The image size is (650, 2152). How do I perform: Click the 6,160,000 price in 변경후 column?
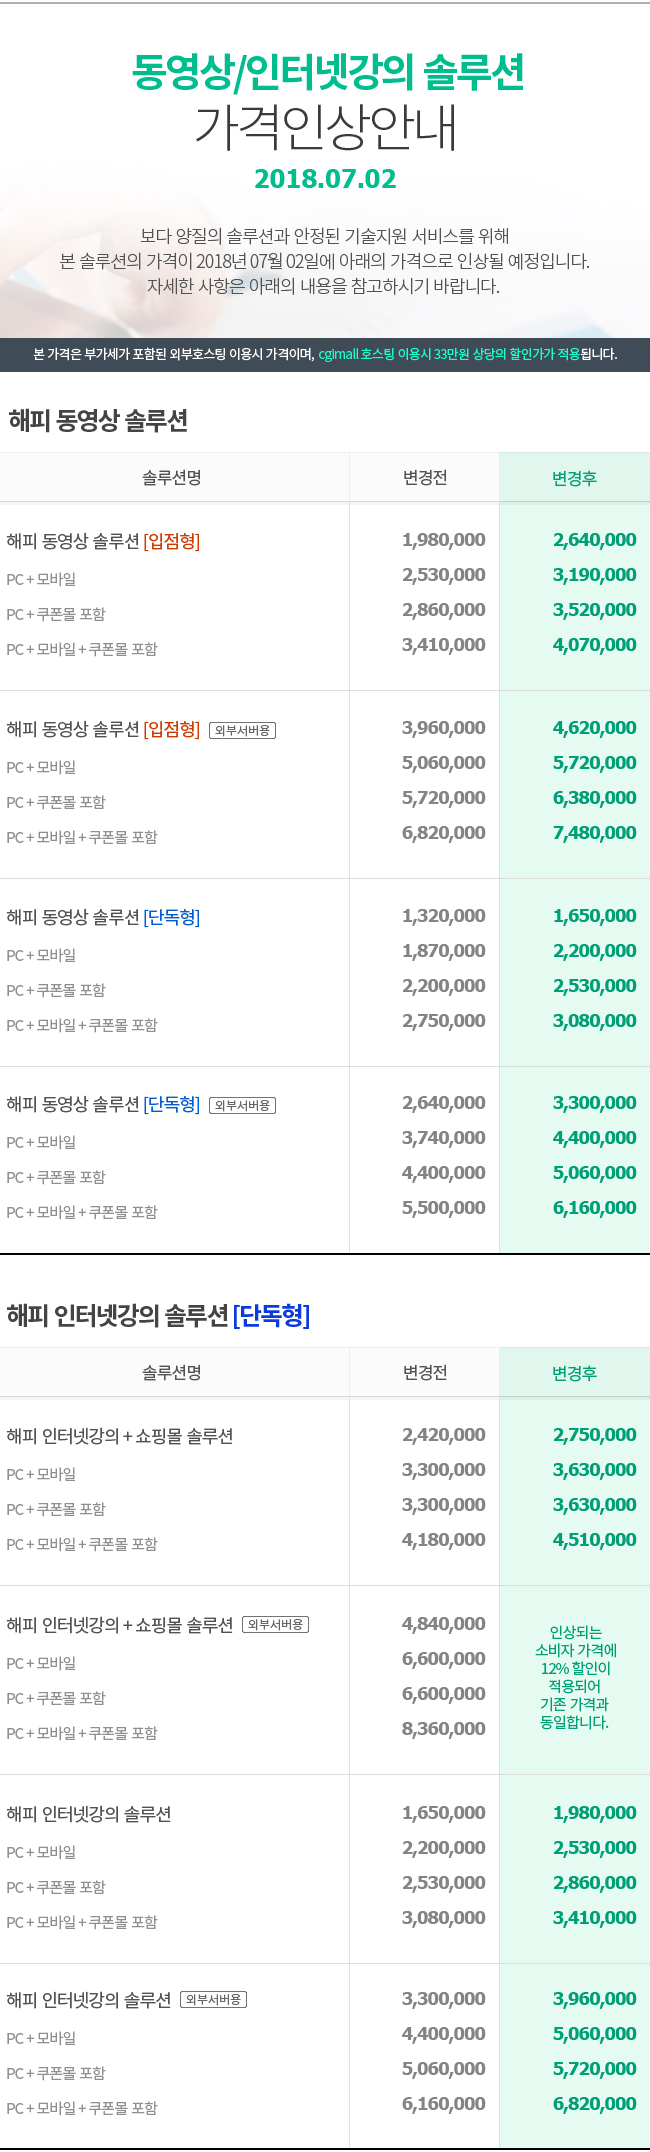click(x=595, y=1208)
